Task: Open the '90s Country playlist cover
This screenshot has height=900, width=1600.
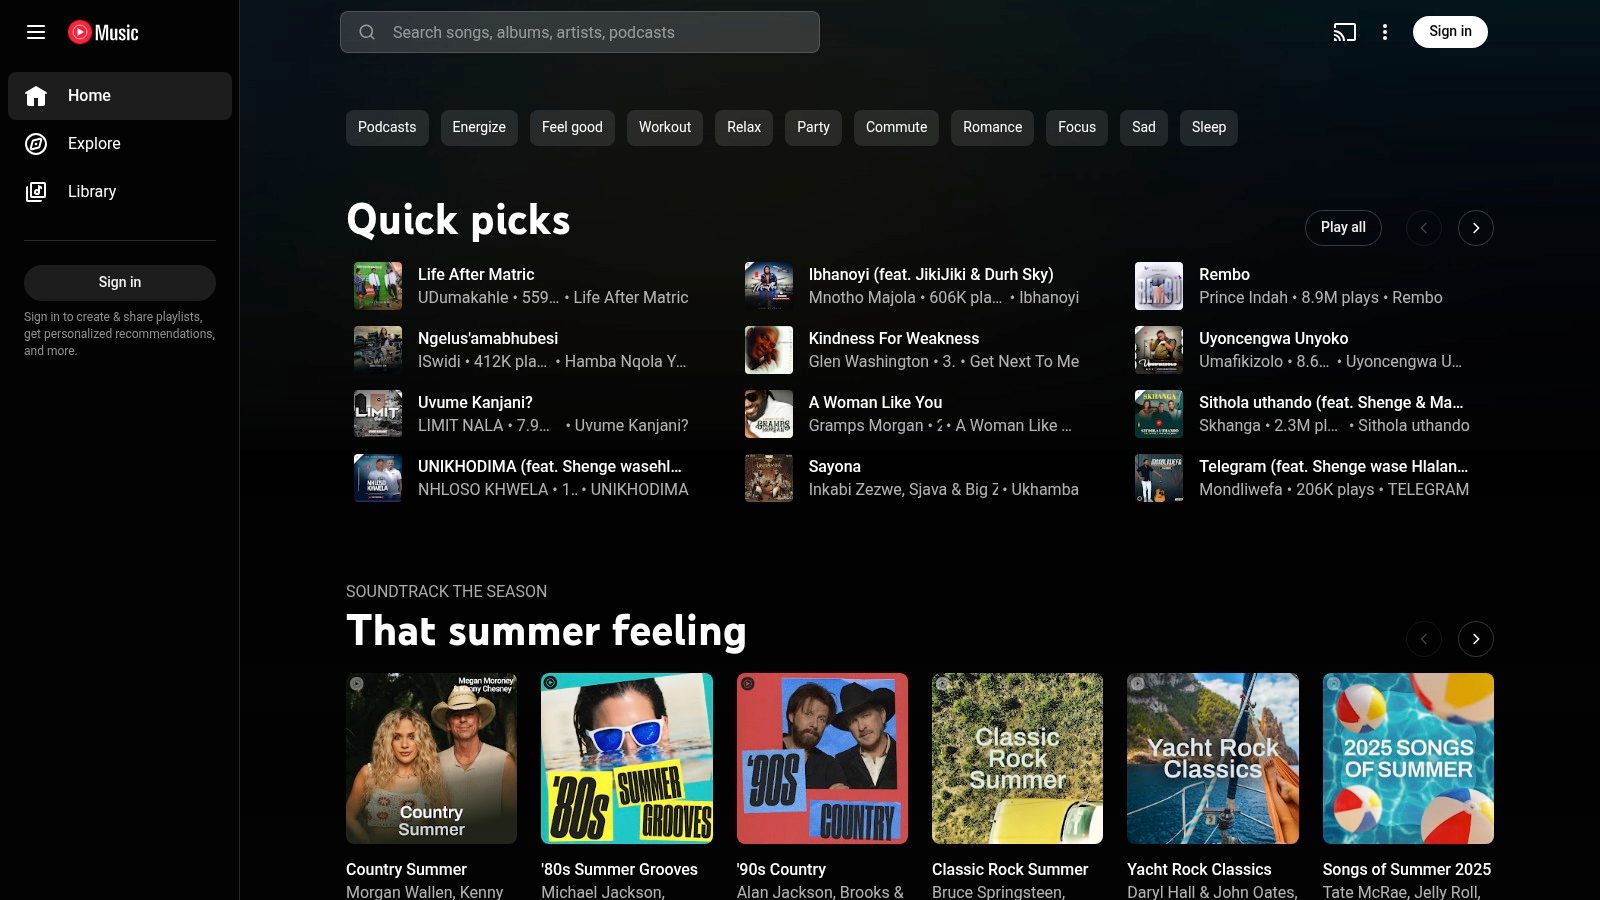Action: click(822, 759)
